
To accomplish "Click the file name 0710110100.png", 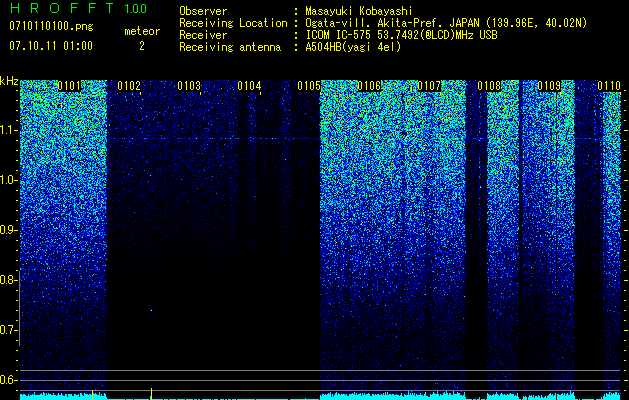I will pyautogui.click(x=51, y=26).
